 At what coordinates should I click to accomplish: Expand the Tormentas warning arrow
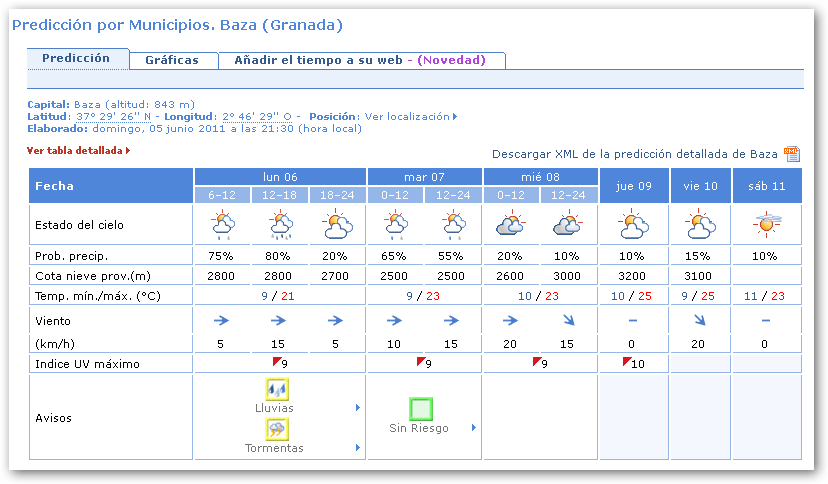pyautogui.click(x=358, y=448)
